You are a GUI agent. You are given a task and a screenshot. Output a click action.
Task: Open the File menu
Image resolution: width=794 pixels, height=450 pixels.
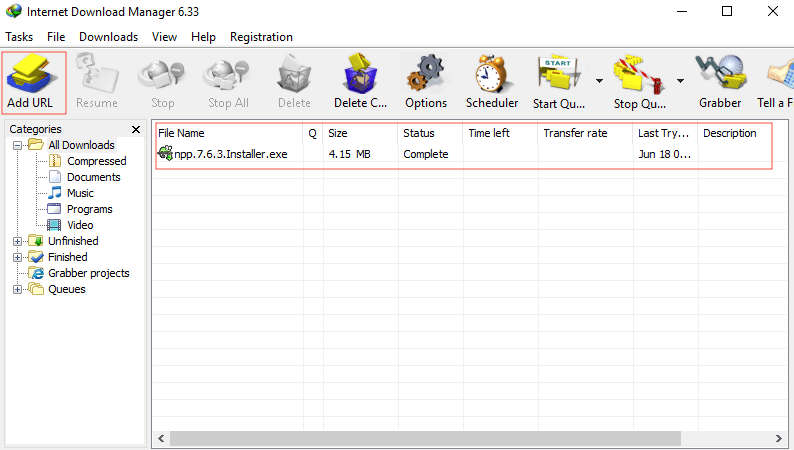pos(56,37)
